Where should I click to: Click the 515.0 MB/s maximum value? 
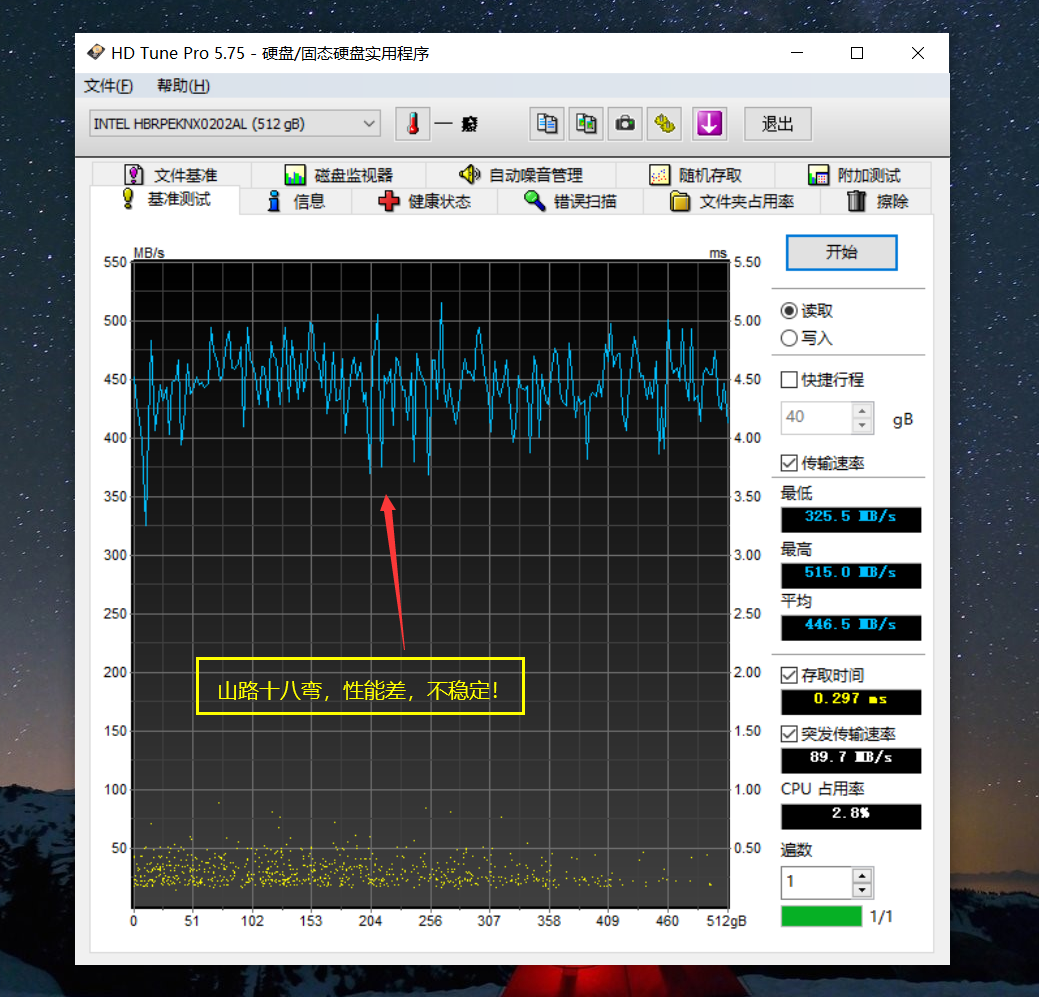click(851, 575)
